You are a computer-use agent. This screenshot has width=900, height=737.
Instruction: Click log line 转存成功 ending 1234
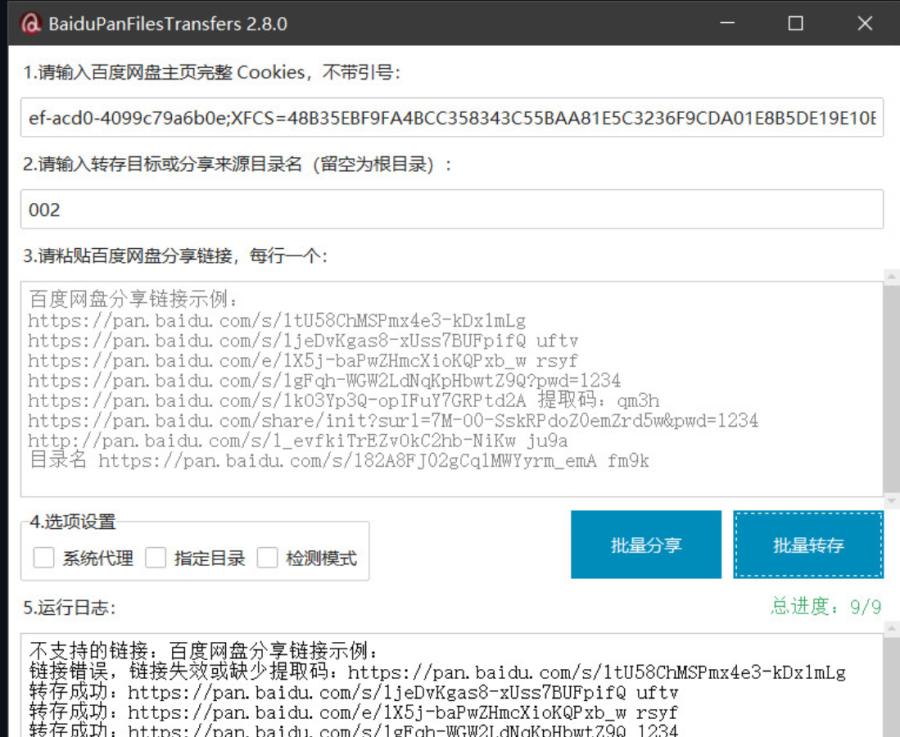coord(354,730)
